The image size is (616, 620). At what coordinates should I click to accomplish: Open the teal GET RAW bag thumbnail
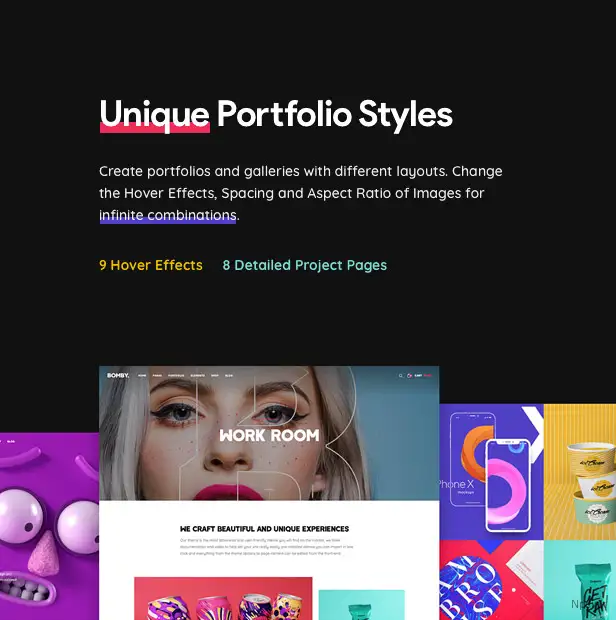[580, 580]
